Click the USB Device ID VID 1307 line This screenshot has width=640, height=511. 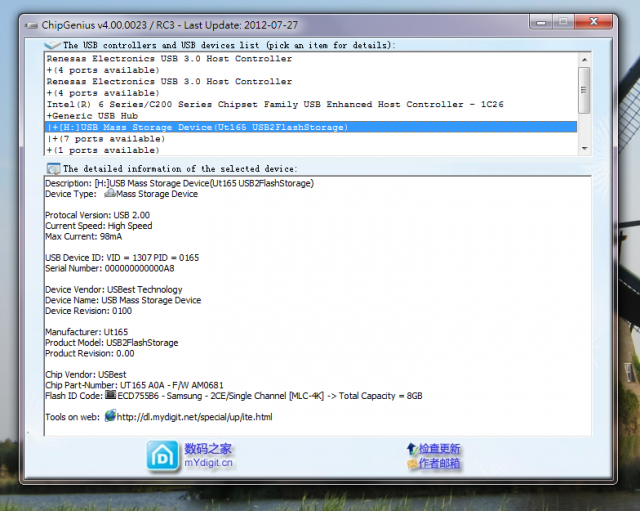click(122, 257)
